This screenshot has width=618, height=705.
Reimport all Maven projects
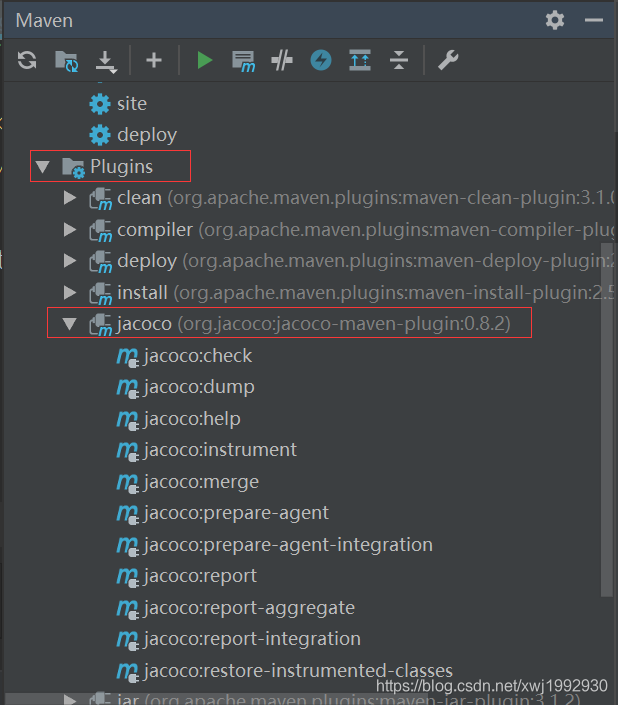27,60
